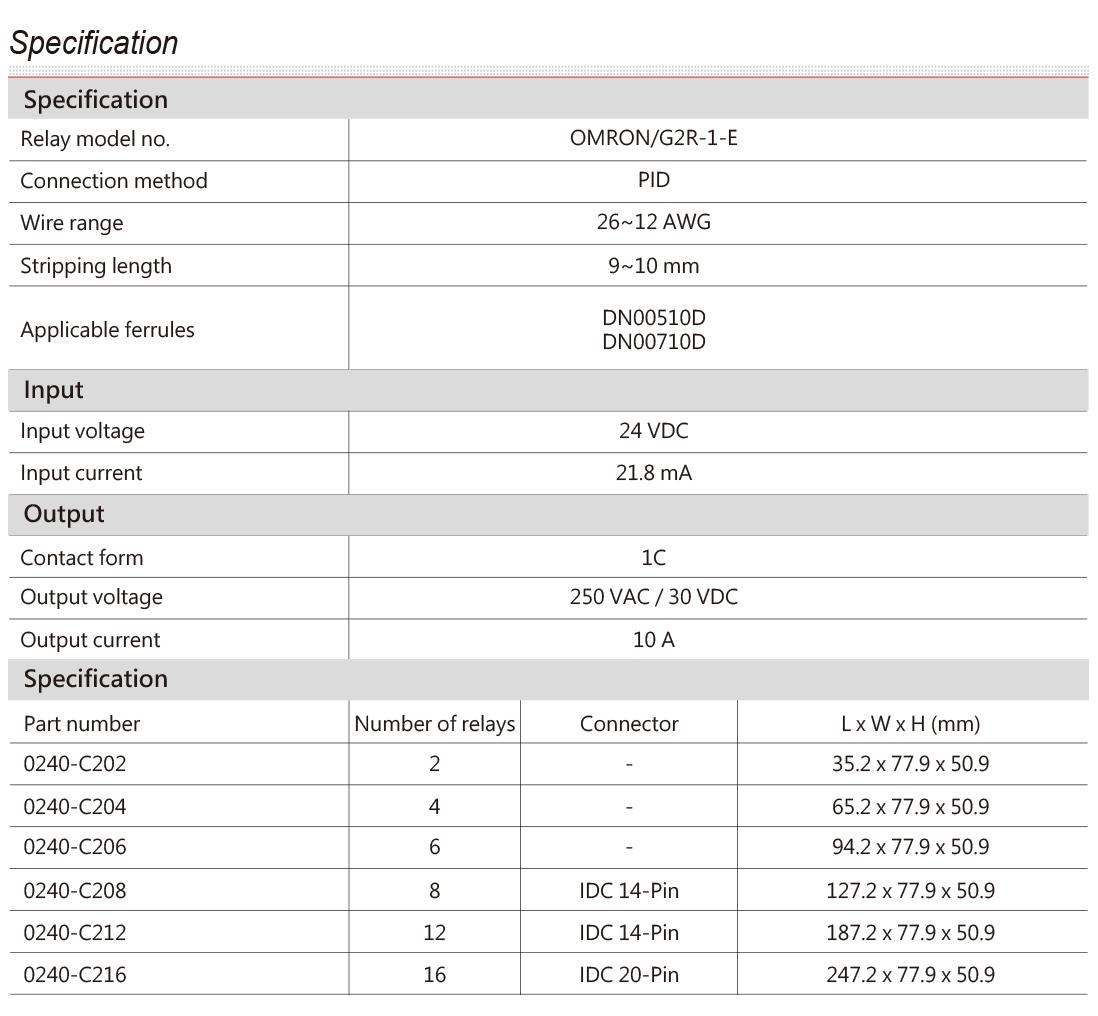Click the Relay model no. label
This screenshot has width=1098, height=1016.
96,139
